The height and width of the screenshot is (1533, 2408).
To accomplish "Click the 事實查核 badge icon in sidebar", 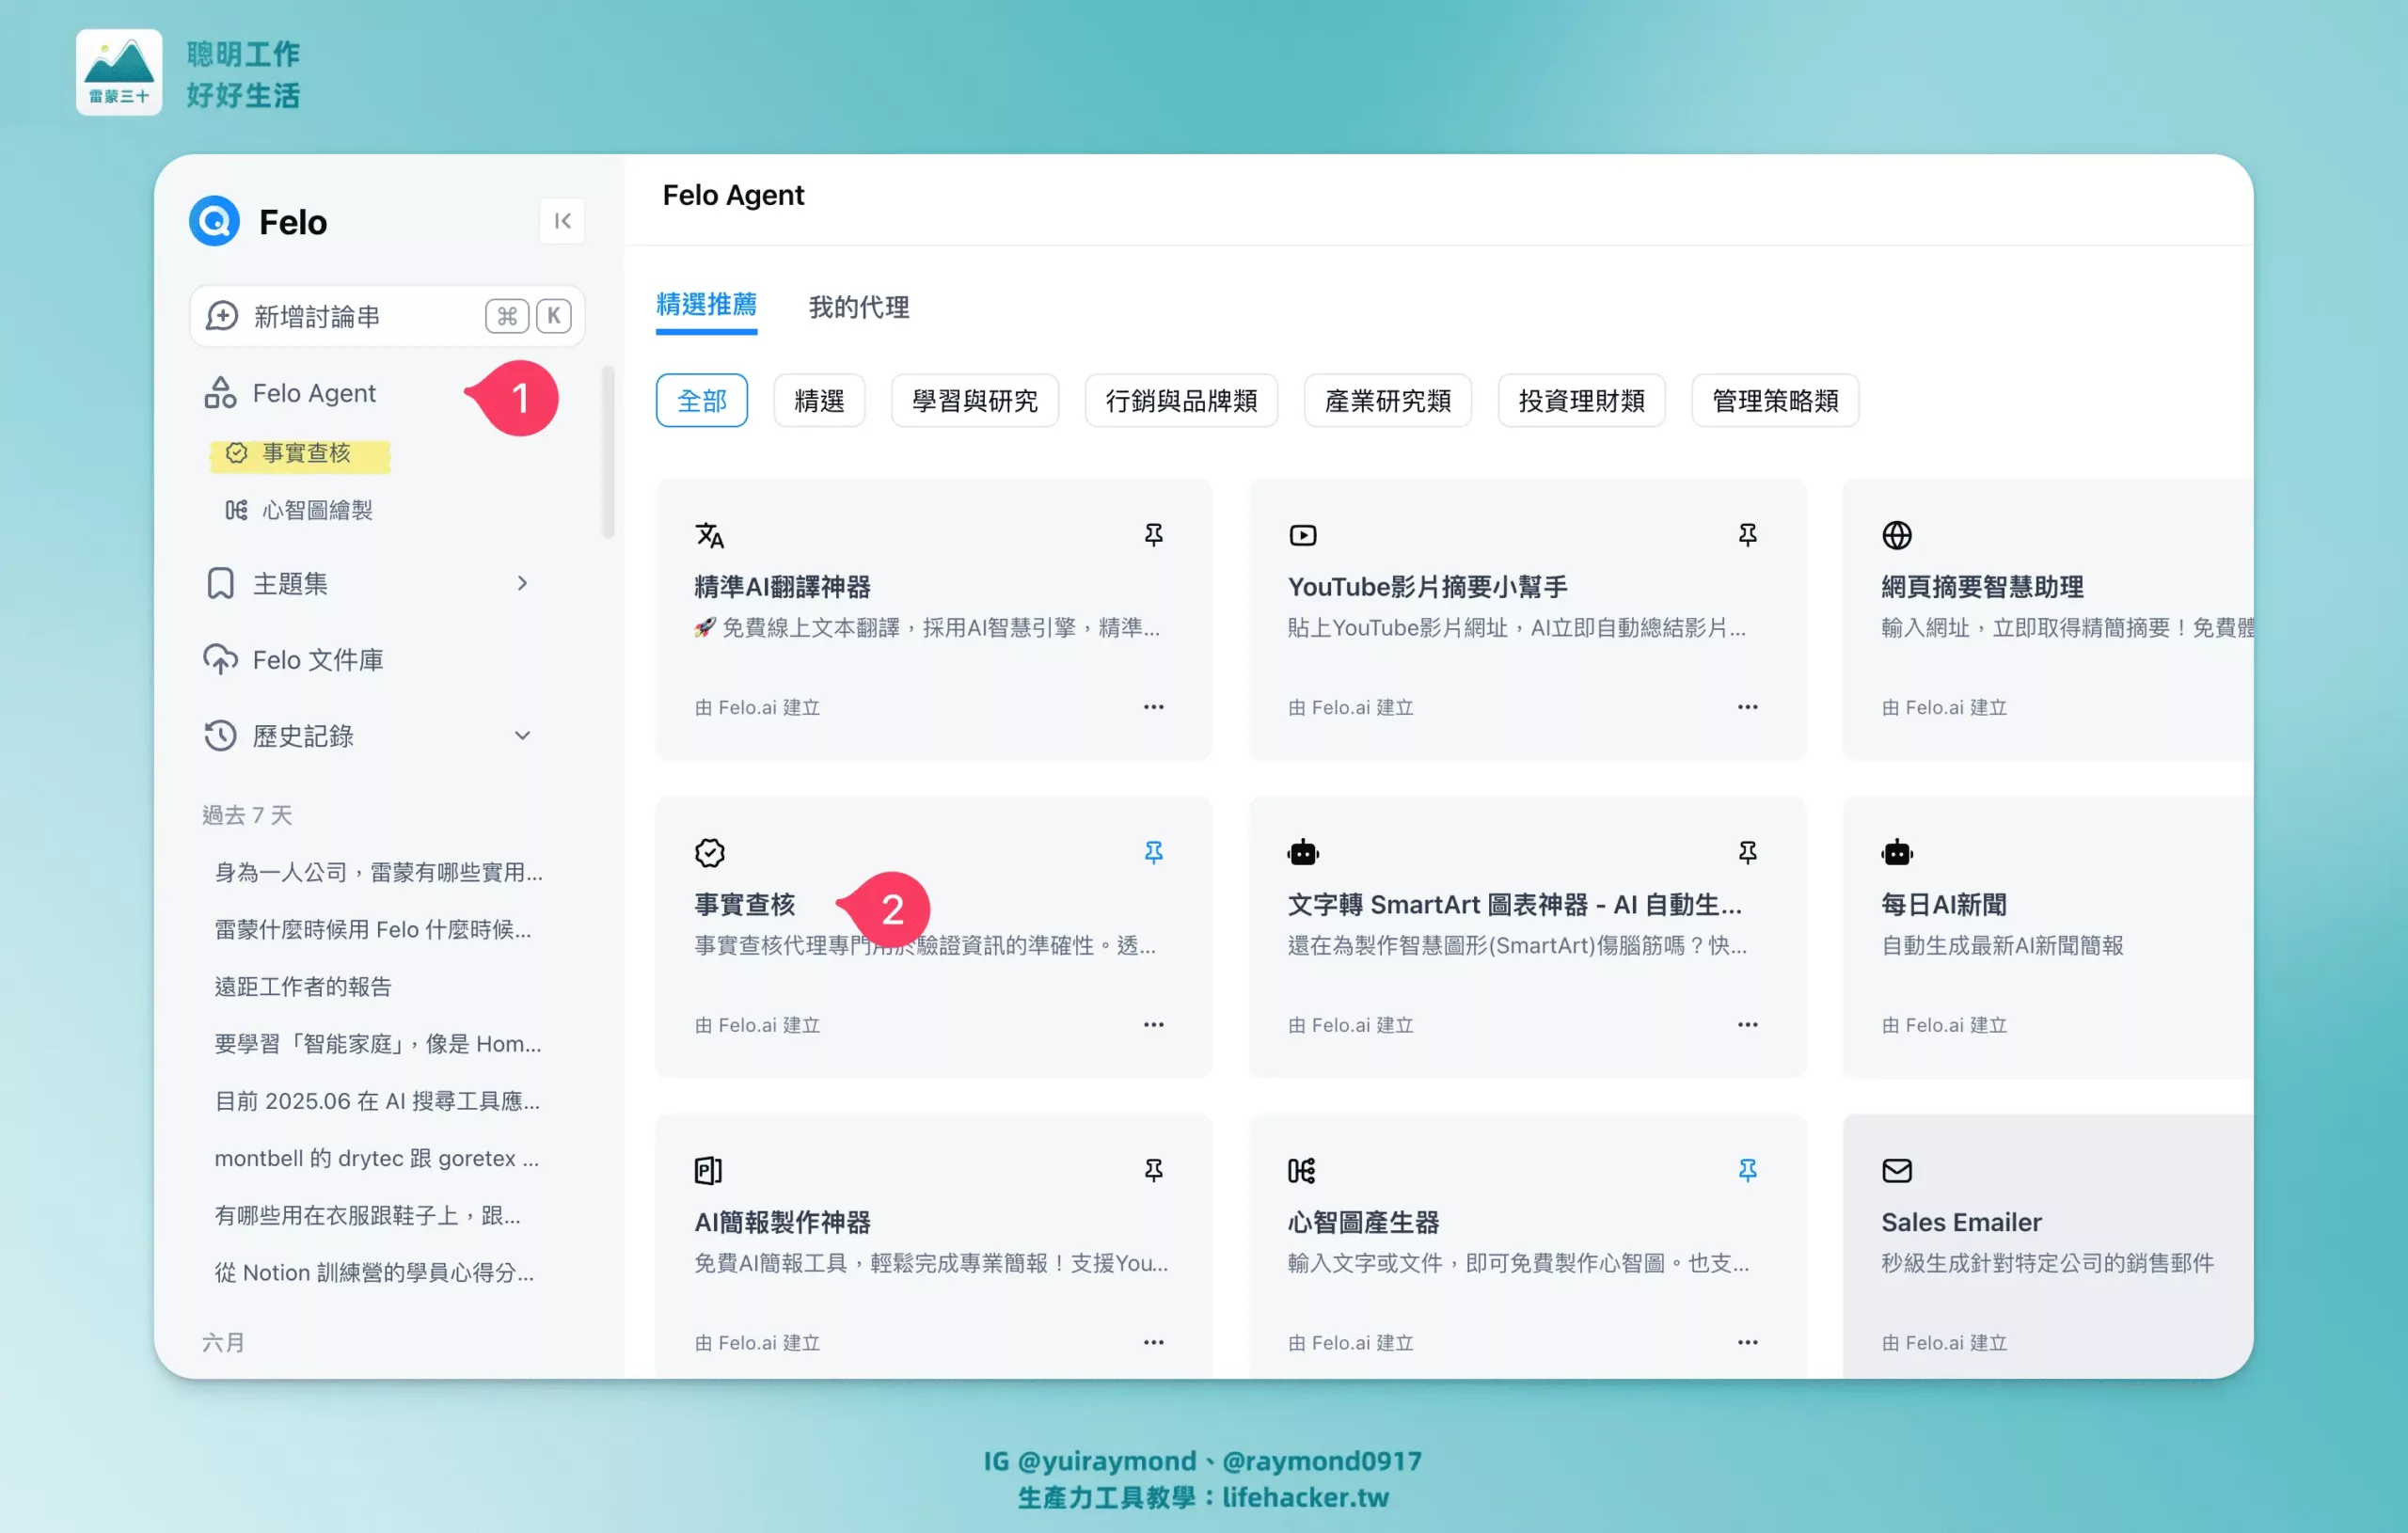I will click(x=236, y=453).
